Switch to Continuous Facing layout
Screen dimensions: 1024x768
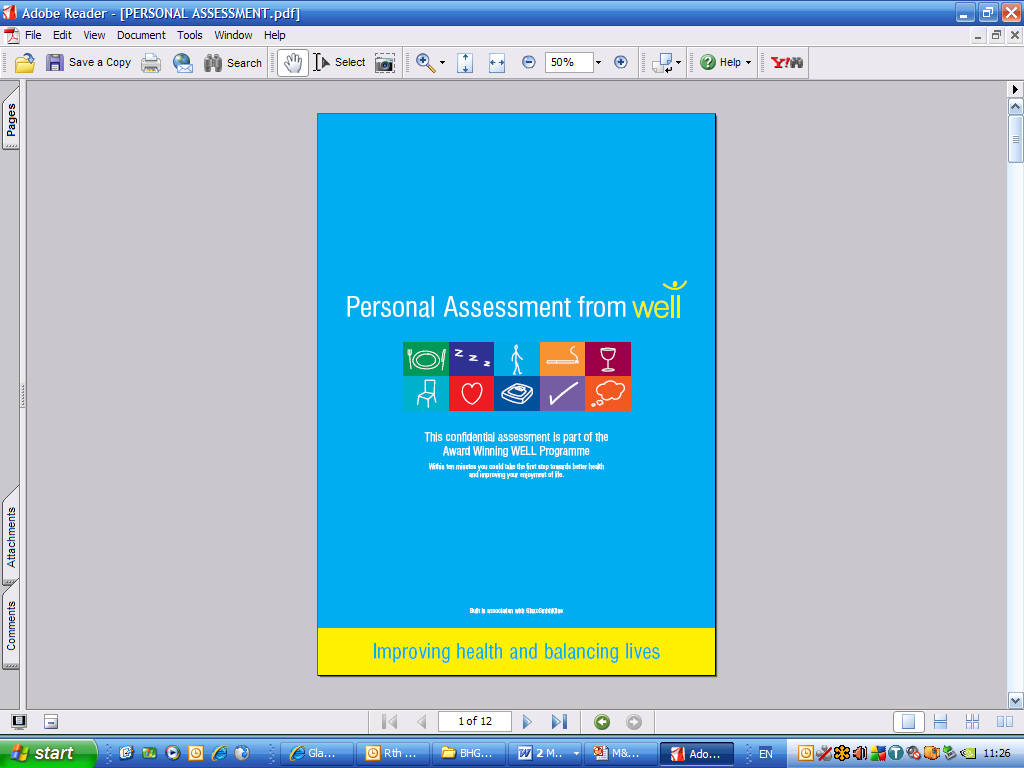click(972, 722)
